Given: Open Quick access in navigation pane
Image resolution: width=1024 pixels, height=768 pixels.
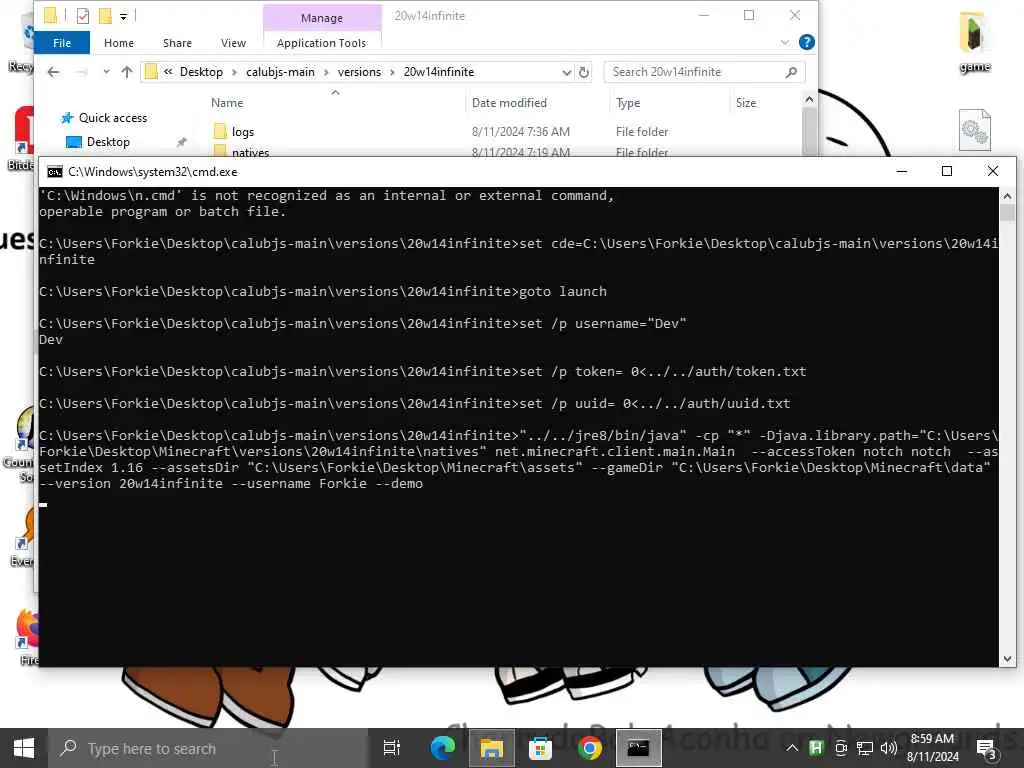Looking at the screenshot, I should [112, 118].
